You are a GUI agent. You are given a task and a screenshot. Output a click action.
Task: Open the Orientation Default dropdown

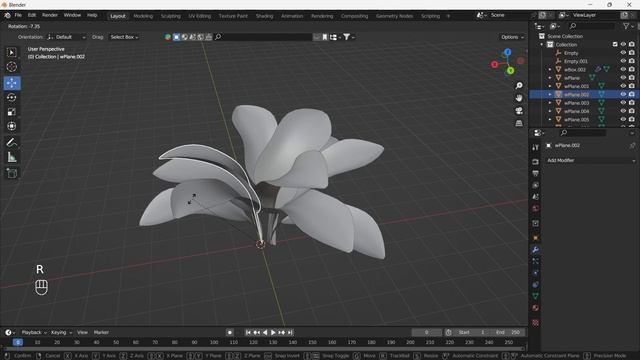click(x=66, y=37)
